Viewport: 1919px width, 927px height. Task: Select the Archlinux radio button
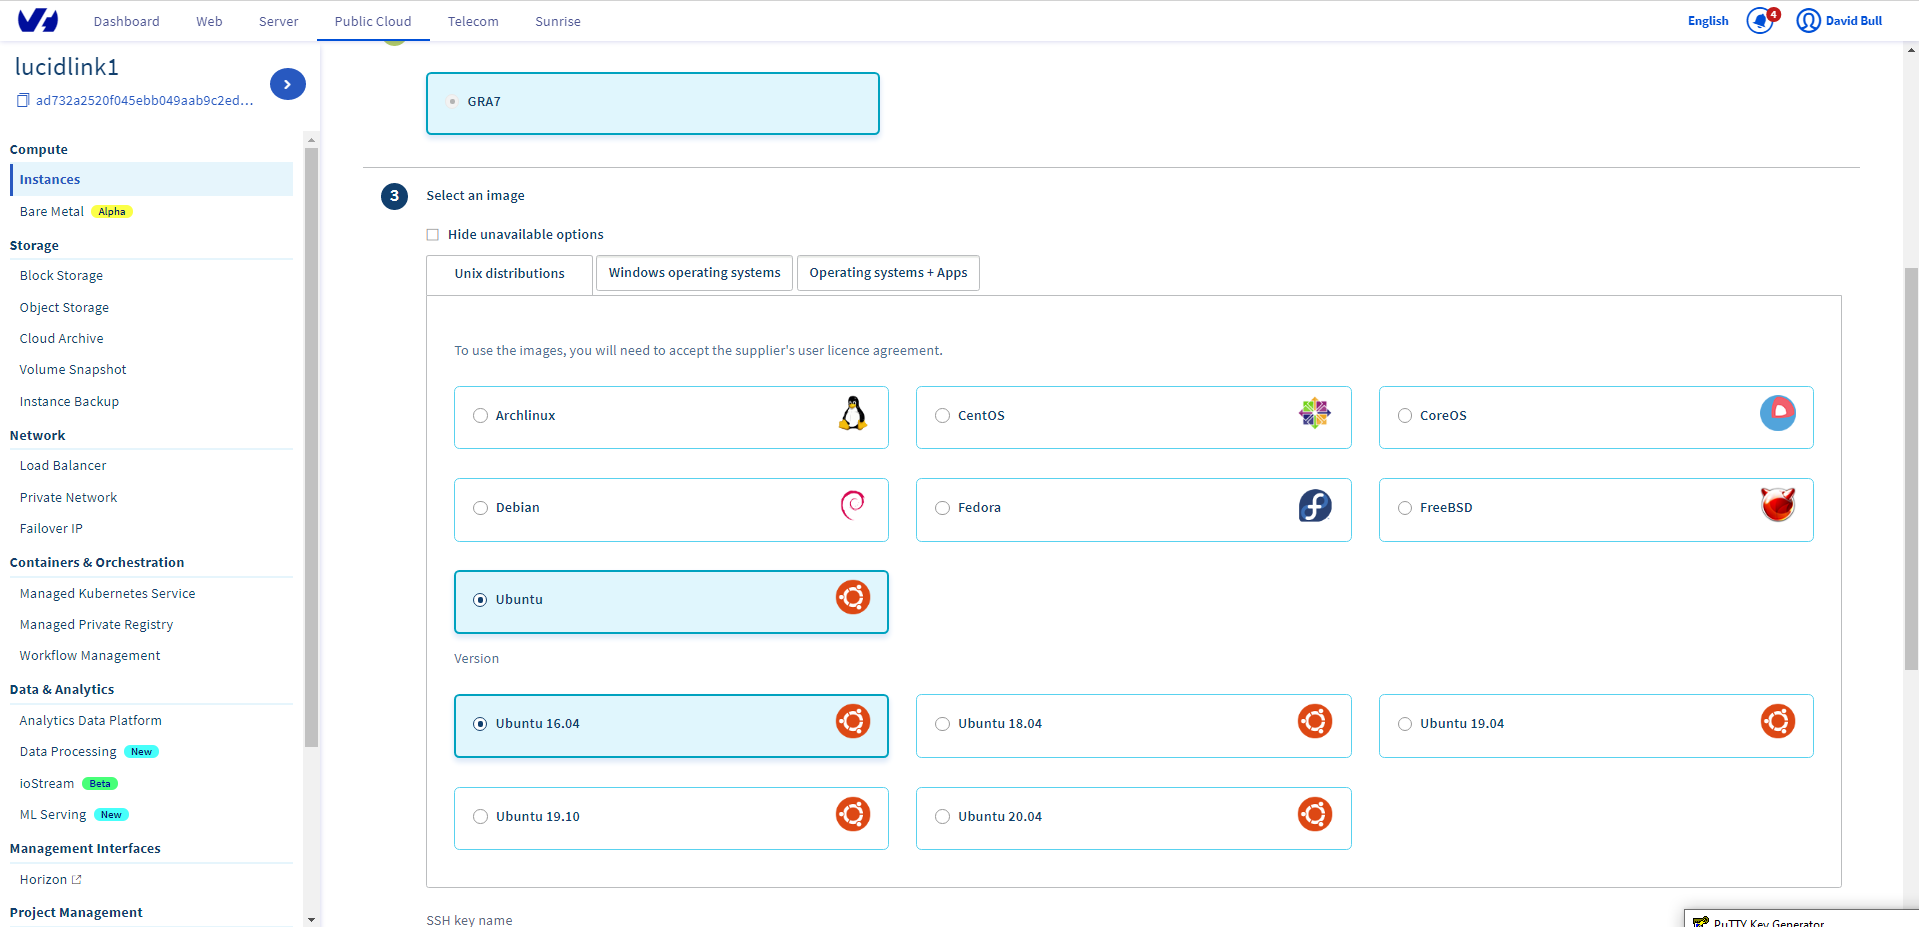[x=480, y=416]
